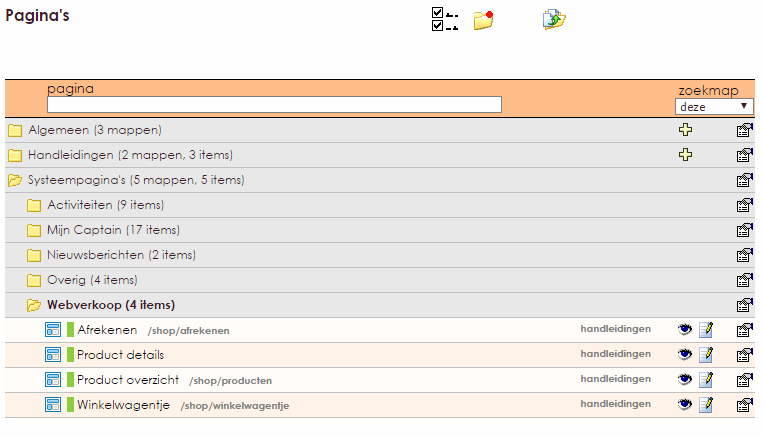Open properties icon for Activiteiten folder
Screen dimensions: 763x437
click(745, 205)
